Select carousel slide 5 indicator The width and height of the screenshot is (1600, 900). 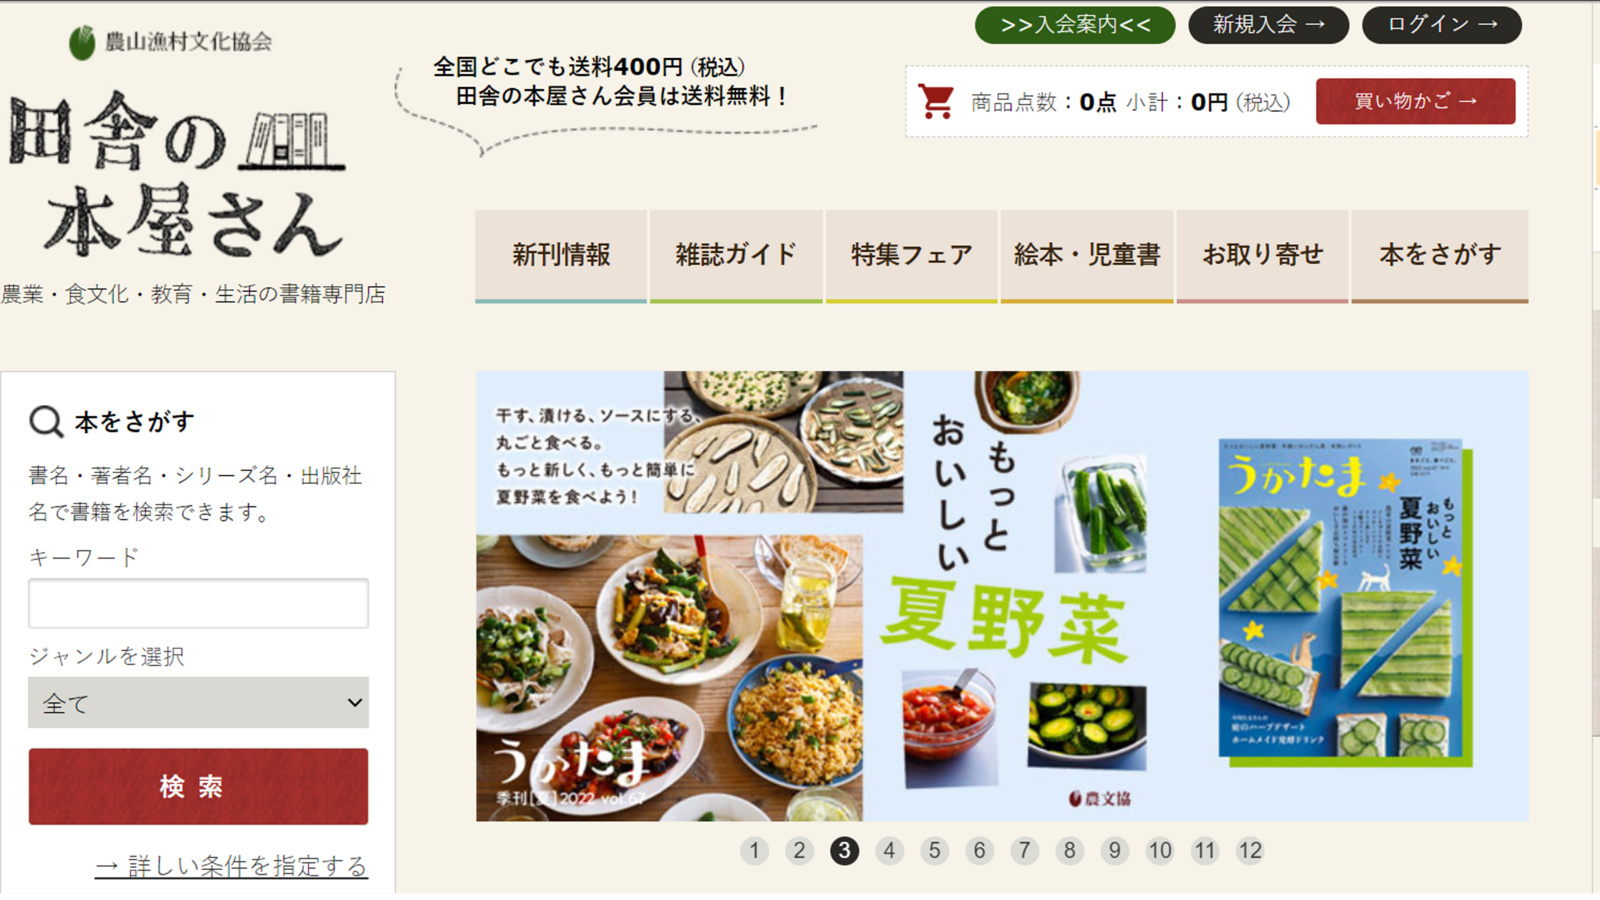pyautogui.click(x=934, y=851)
